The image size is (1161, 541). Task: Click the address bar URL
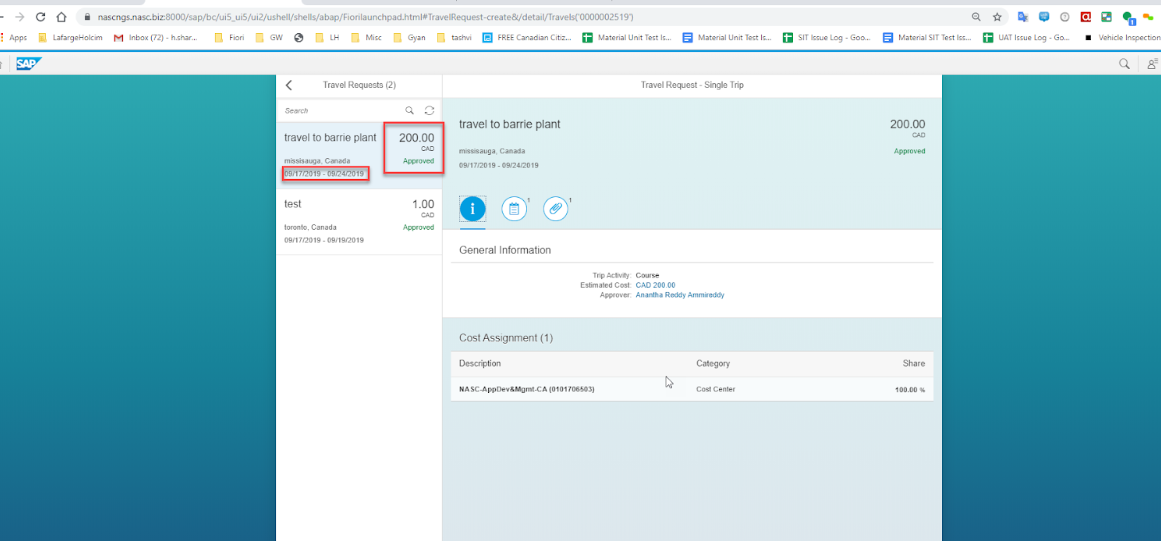pyautogui.click(x=365, y=16)
